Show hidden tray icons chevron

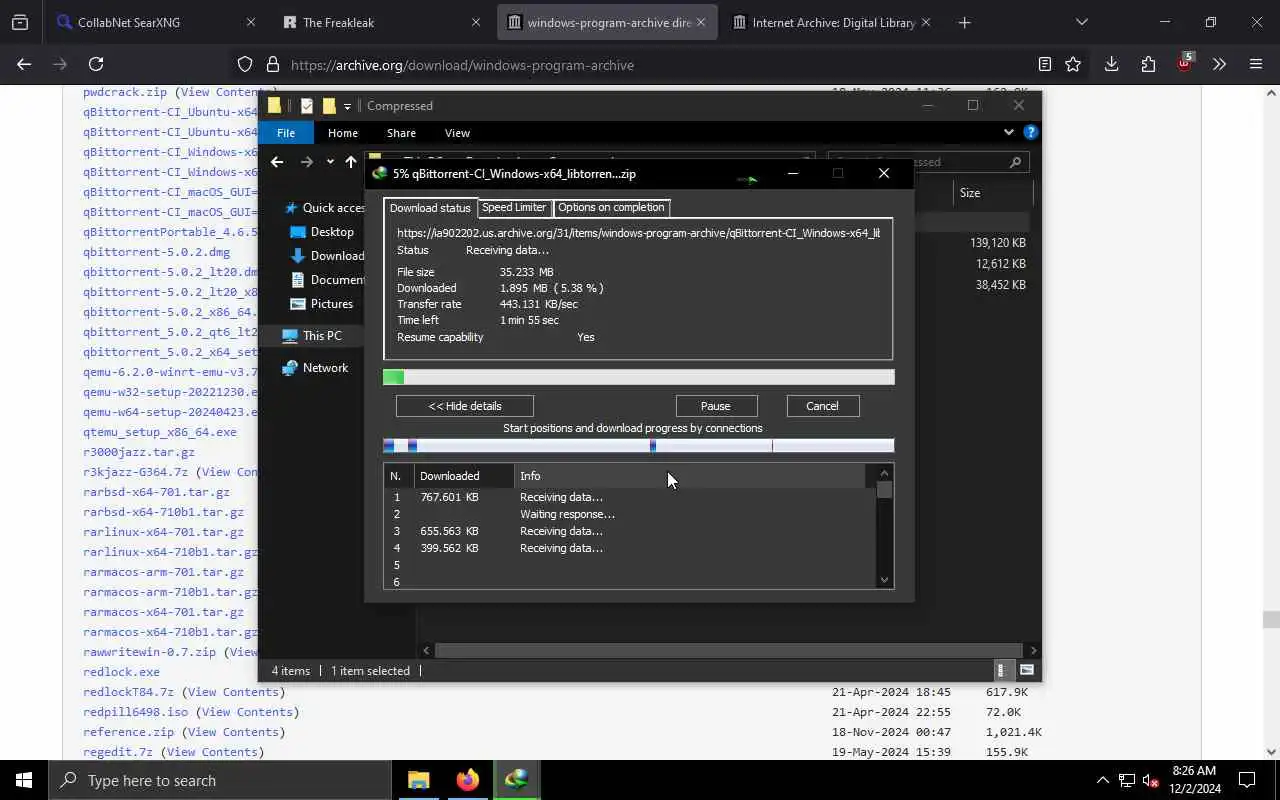[x=1103, y=780]
